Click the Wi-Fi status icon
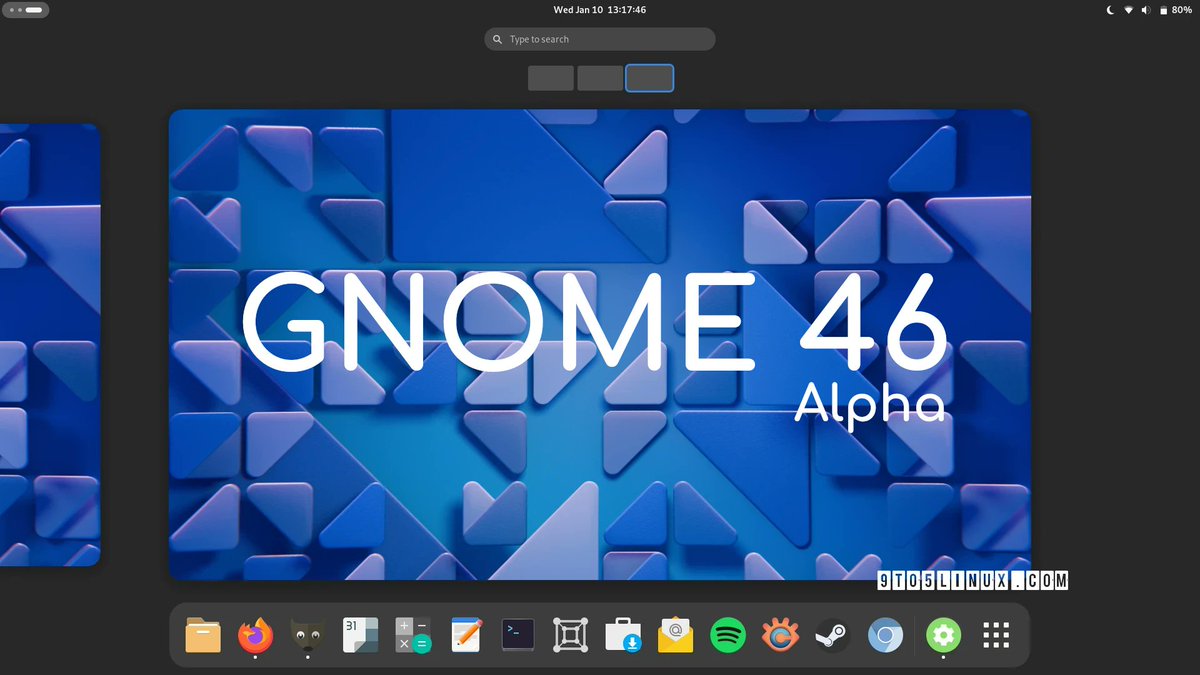The width and height of the screenshot is (1200, 675). (1129, 10)
